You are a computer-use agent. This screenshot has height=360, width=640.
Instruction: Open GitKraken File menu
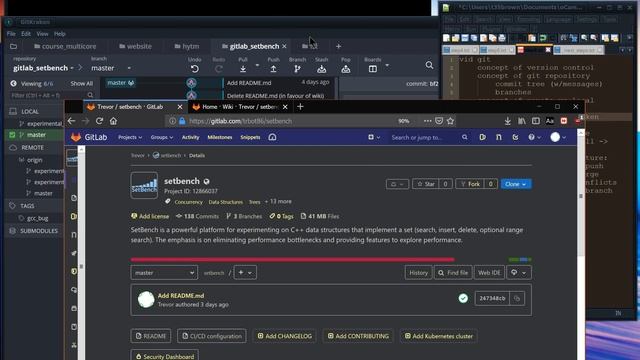tap(11, 33)
